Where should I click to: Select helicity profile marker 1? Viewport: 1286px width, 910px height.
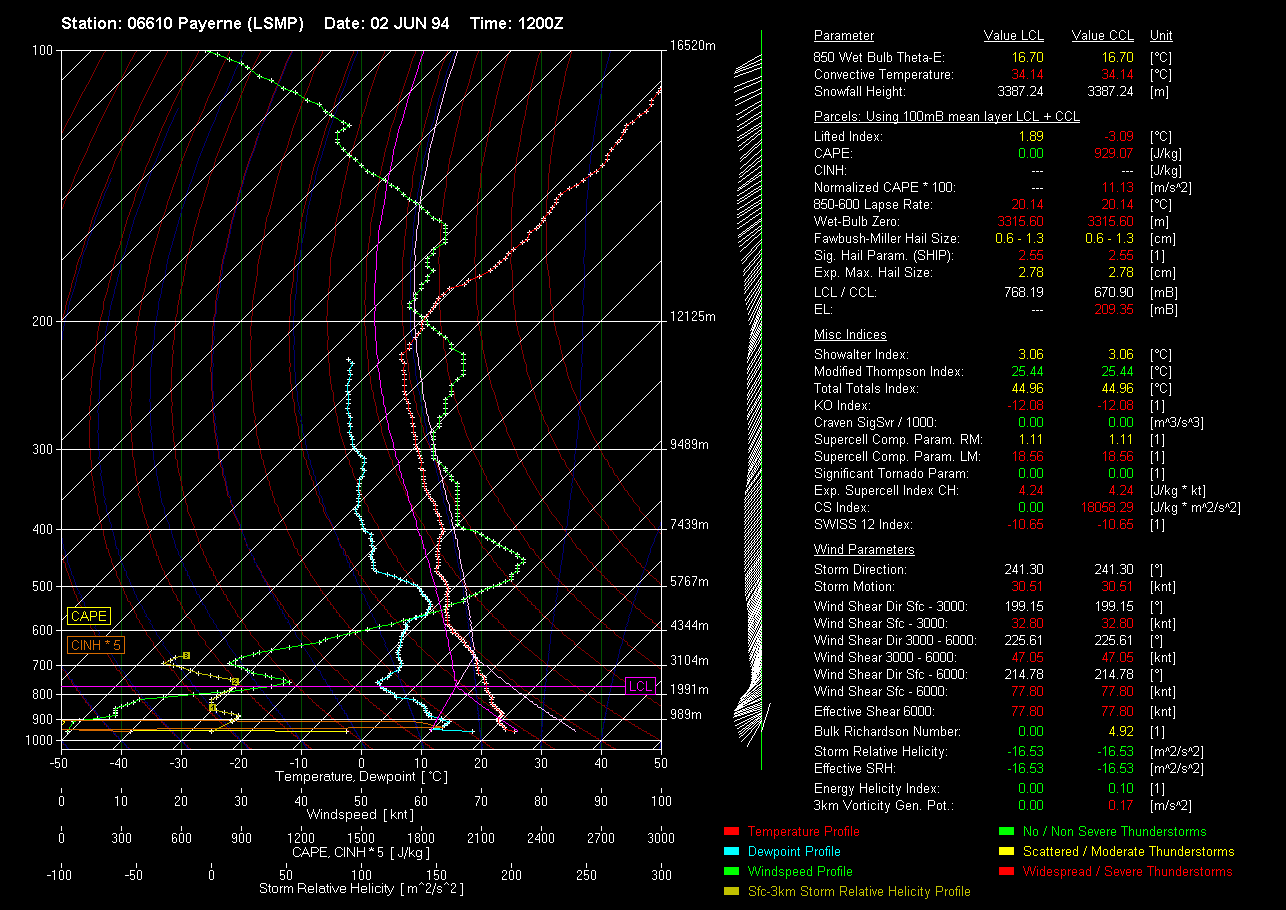click(212, 707)
